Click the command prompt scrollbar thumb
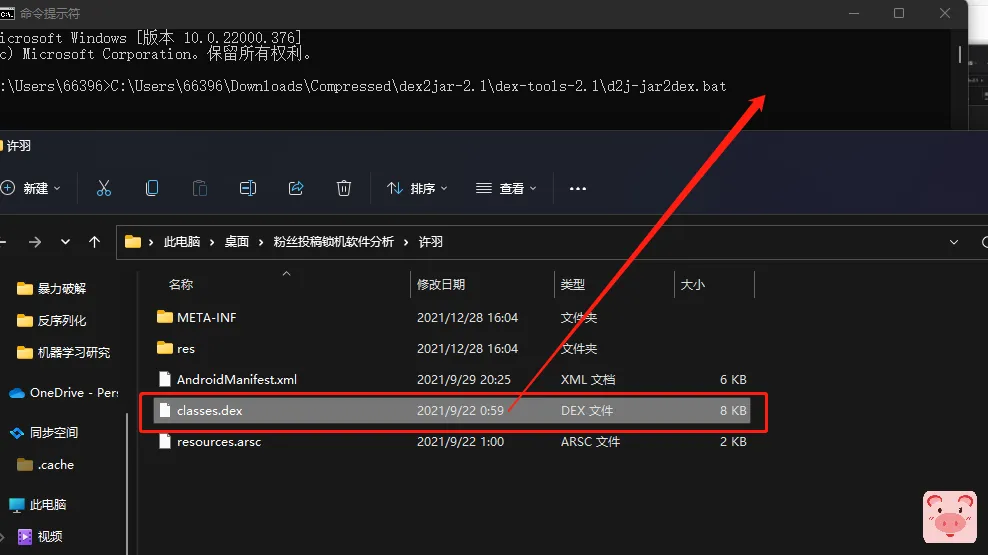Viewport: 988px width, 555px height. 960,54
